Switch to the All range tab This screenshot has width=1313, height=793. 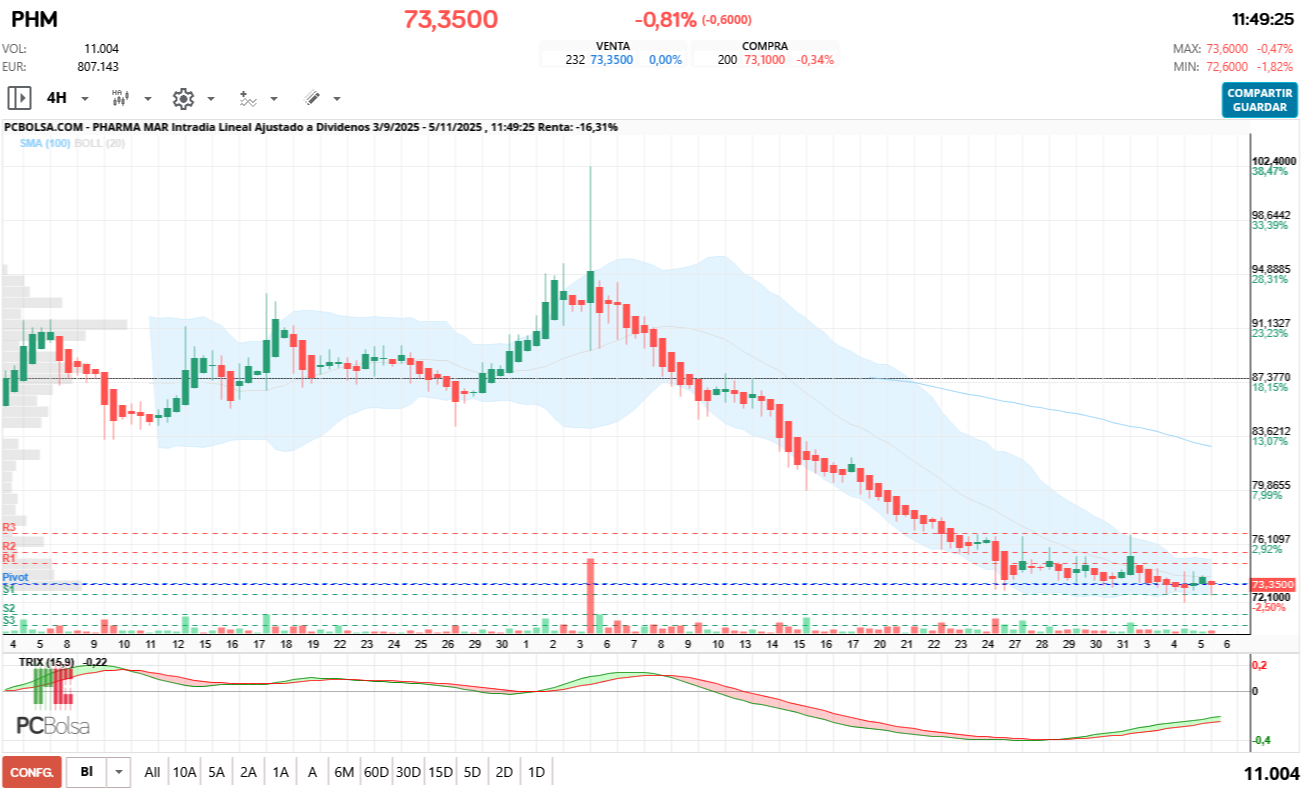click(152, 772)
